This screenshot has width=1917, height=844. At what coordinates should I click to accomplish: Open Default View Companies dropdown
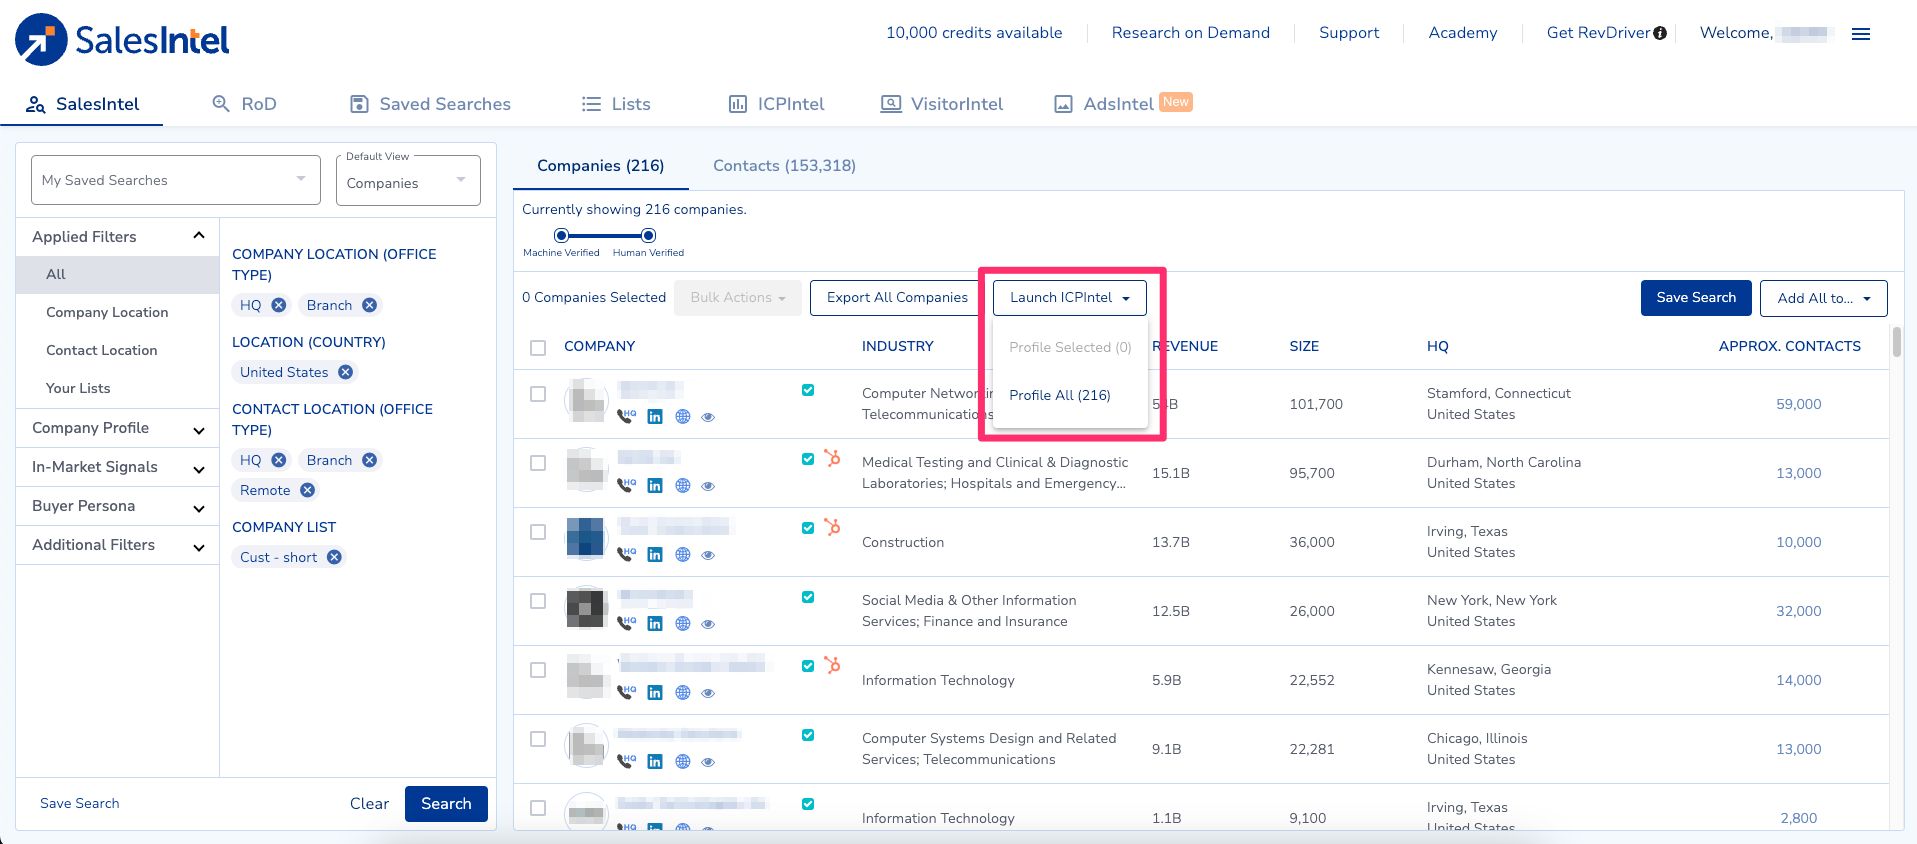point(408,181)
